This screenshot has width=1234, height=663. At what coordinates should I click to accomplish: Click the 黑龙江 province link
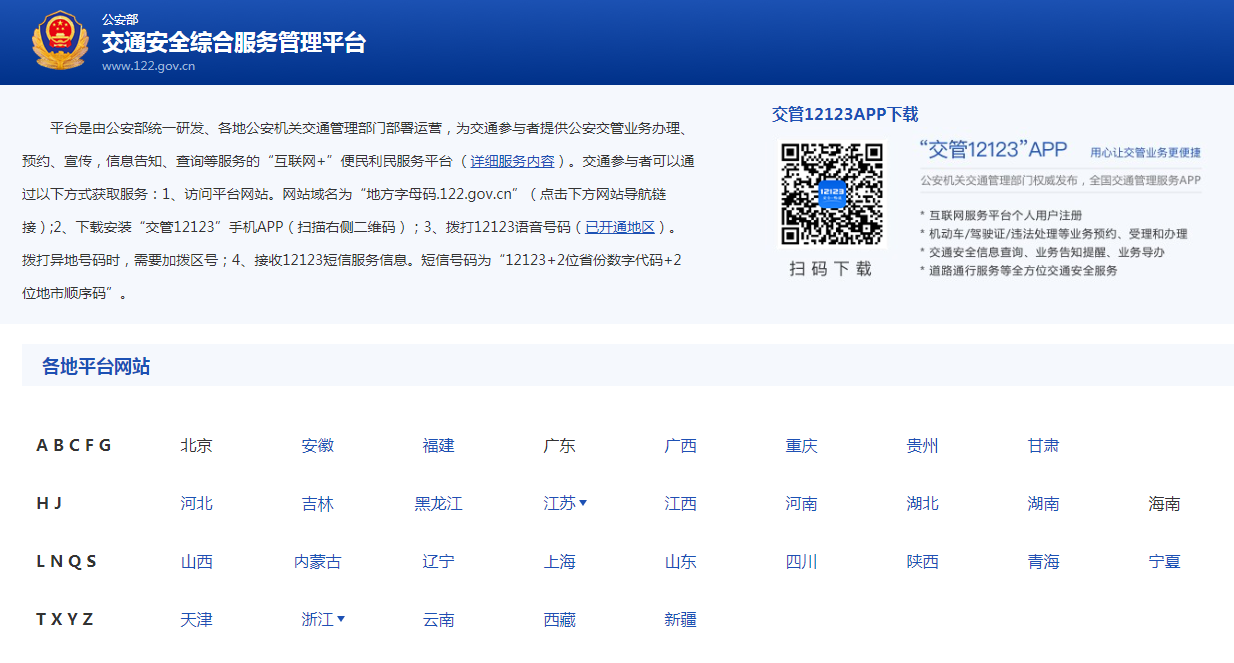click(x=438, y=504)
